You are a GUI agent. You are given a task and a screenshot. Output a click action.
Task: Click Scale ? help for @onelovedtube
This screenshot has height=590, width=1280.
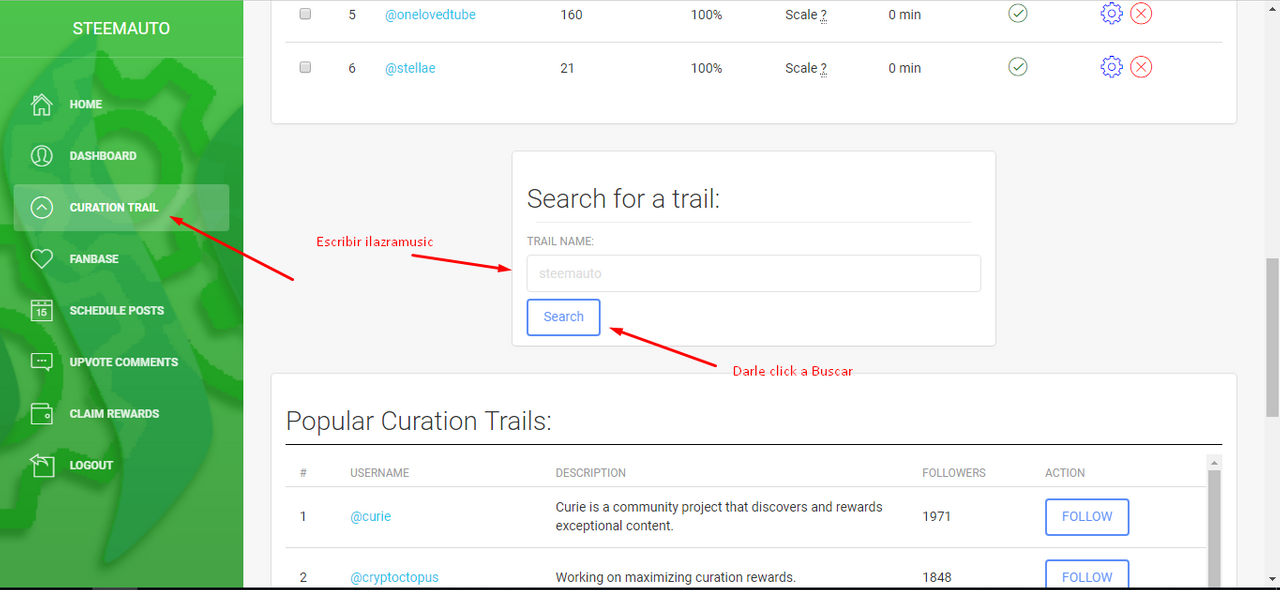[806, 15]
